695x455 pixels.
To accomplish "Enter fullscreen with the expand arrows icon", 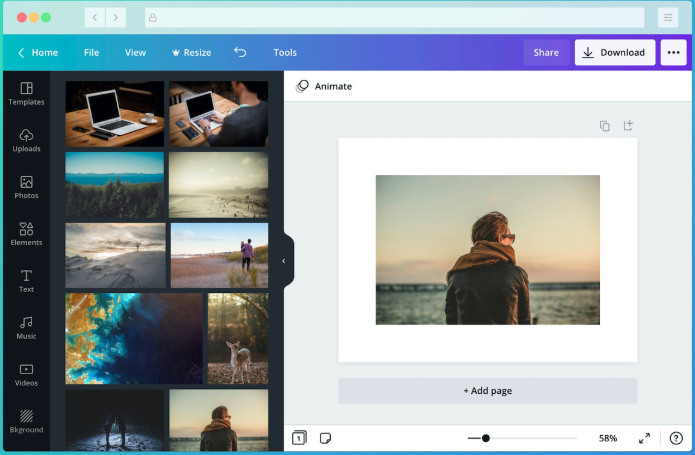I will pyautogui.click(x=644, y=438).
